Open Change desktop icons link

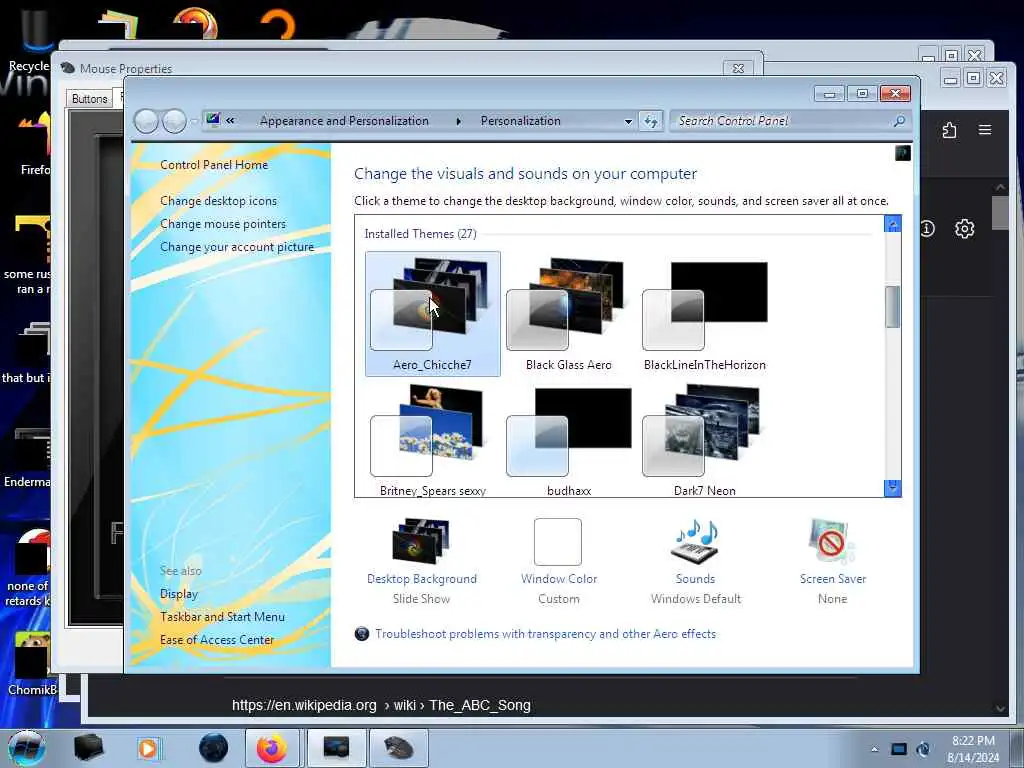tap(218, 200)
